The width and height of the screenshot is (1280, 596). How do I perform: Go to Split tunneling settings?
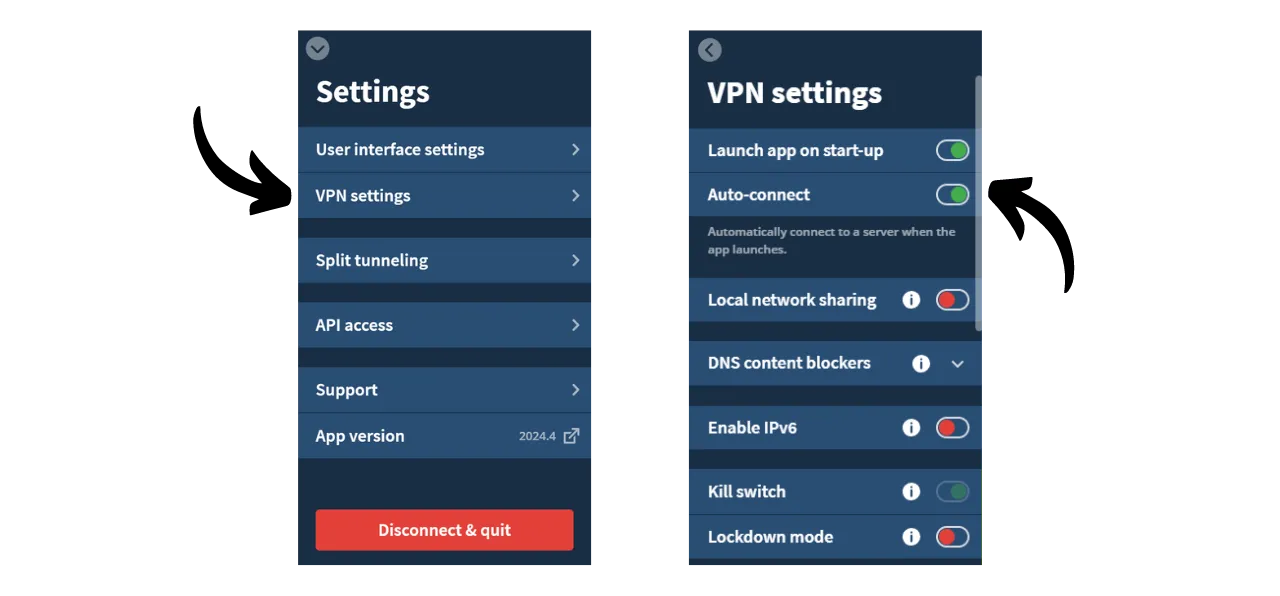point(444,260)
